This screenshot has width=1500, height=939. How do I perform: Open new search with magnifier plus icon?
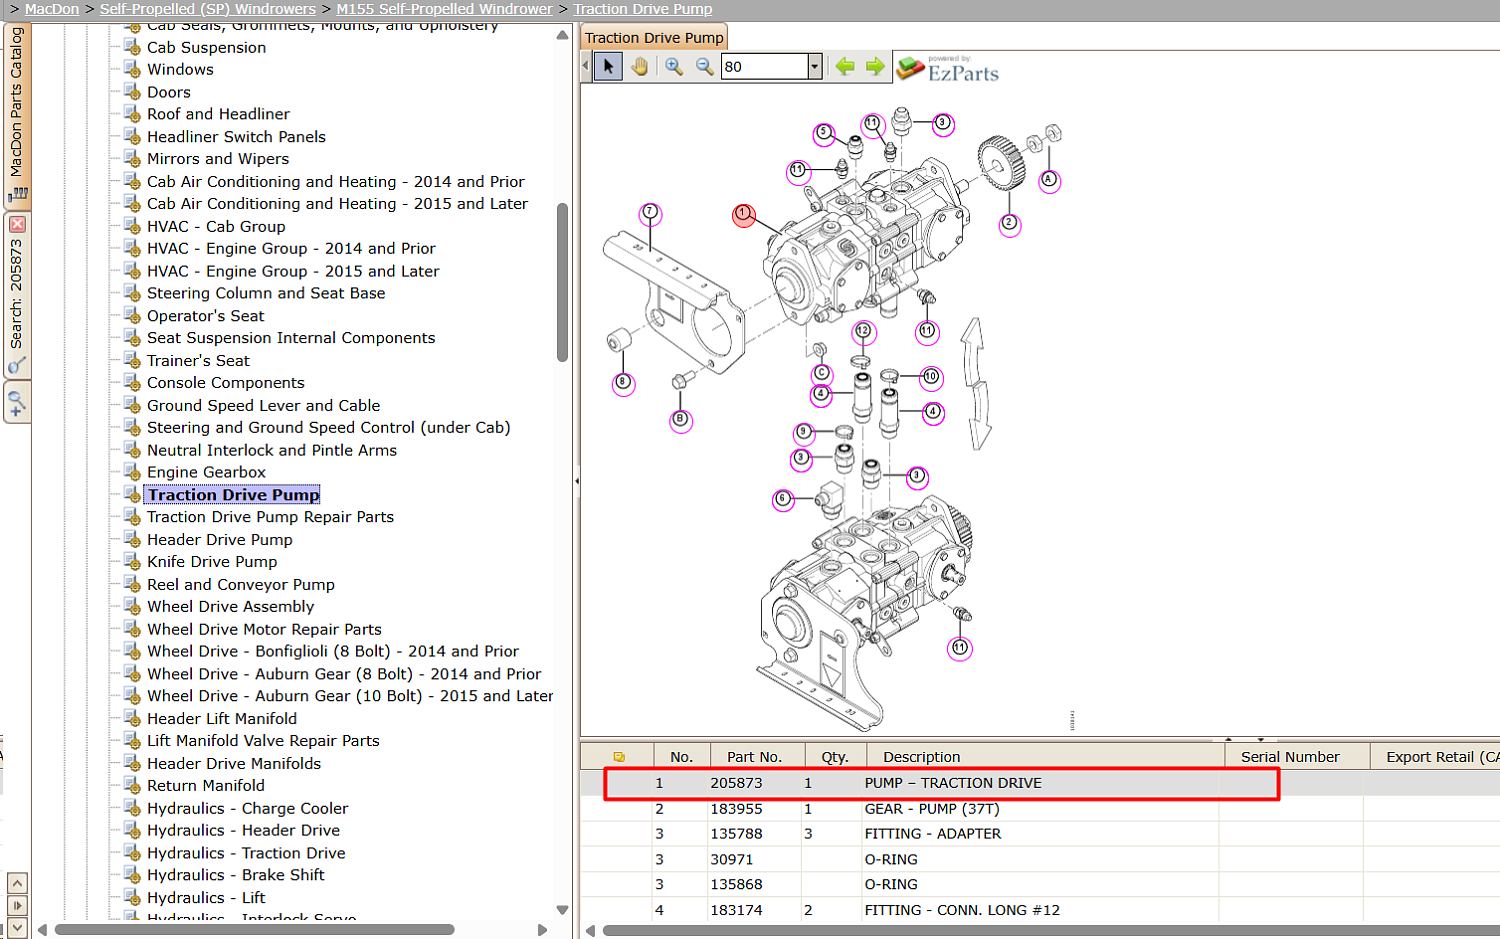point(17,404)
